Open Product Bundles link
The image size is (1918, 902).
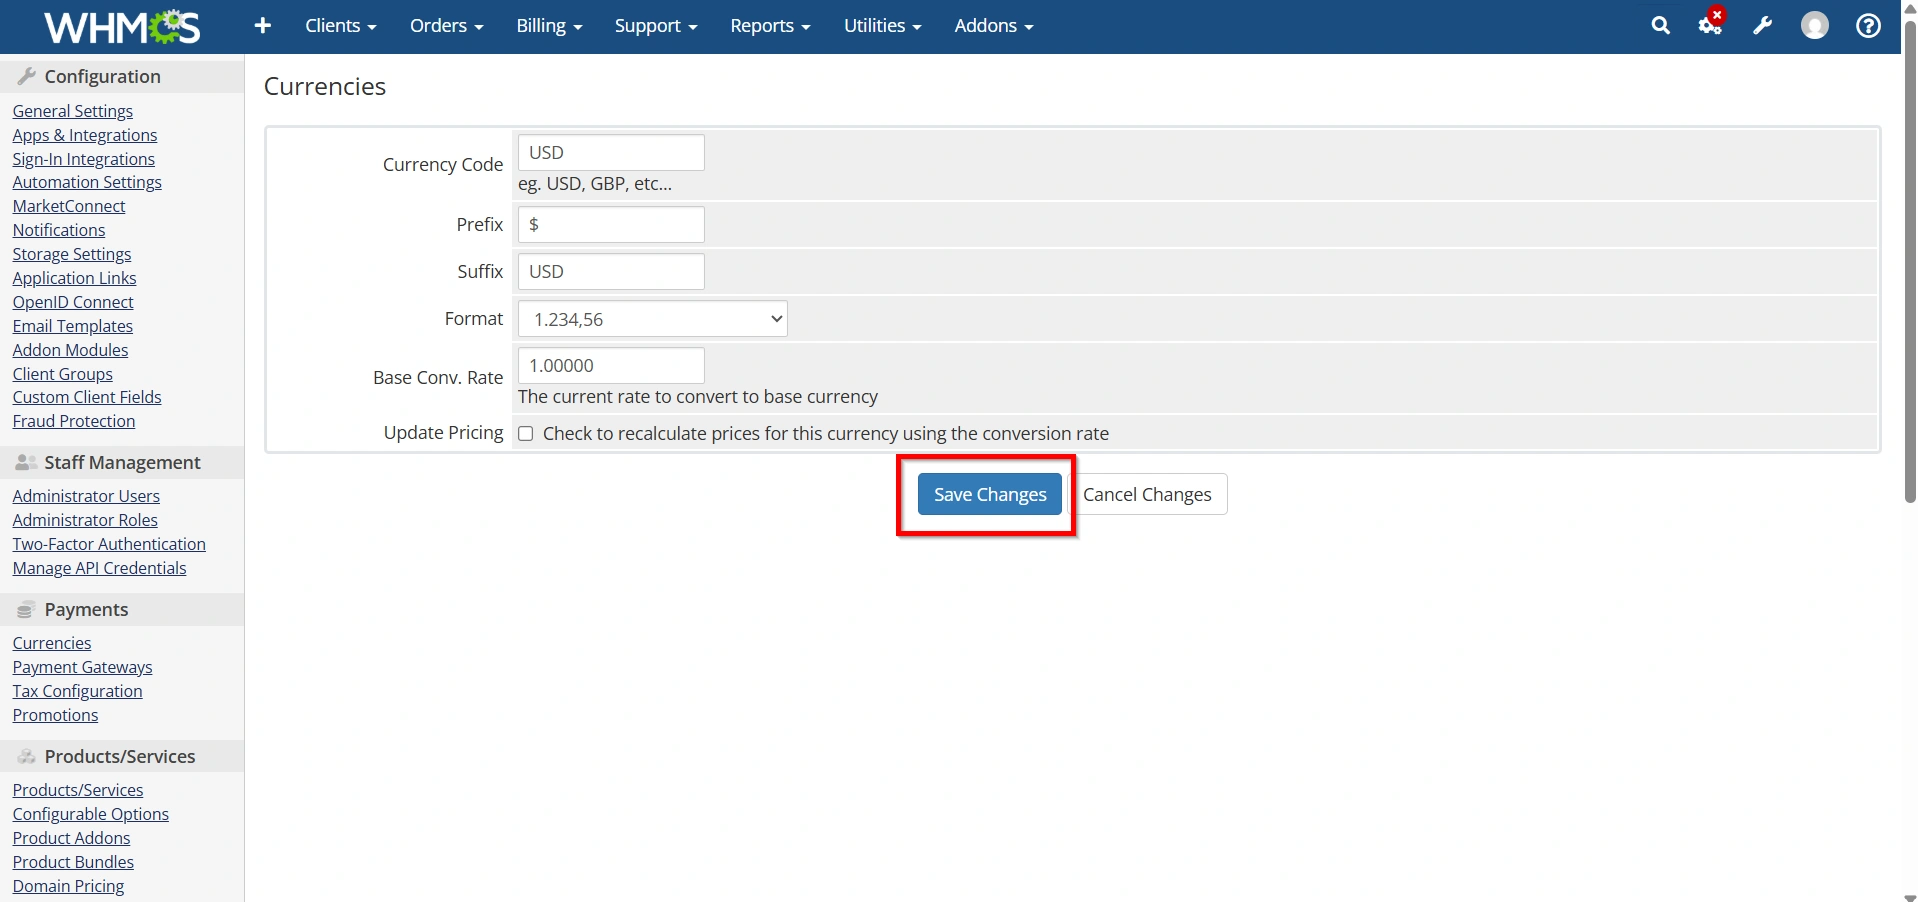[73, 862]
